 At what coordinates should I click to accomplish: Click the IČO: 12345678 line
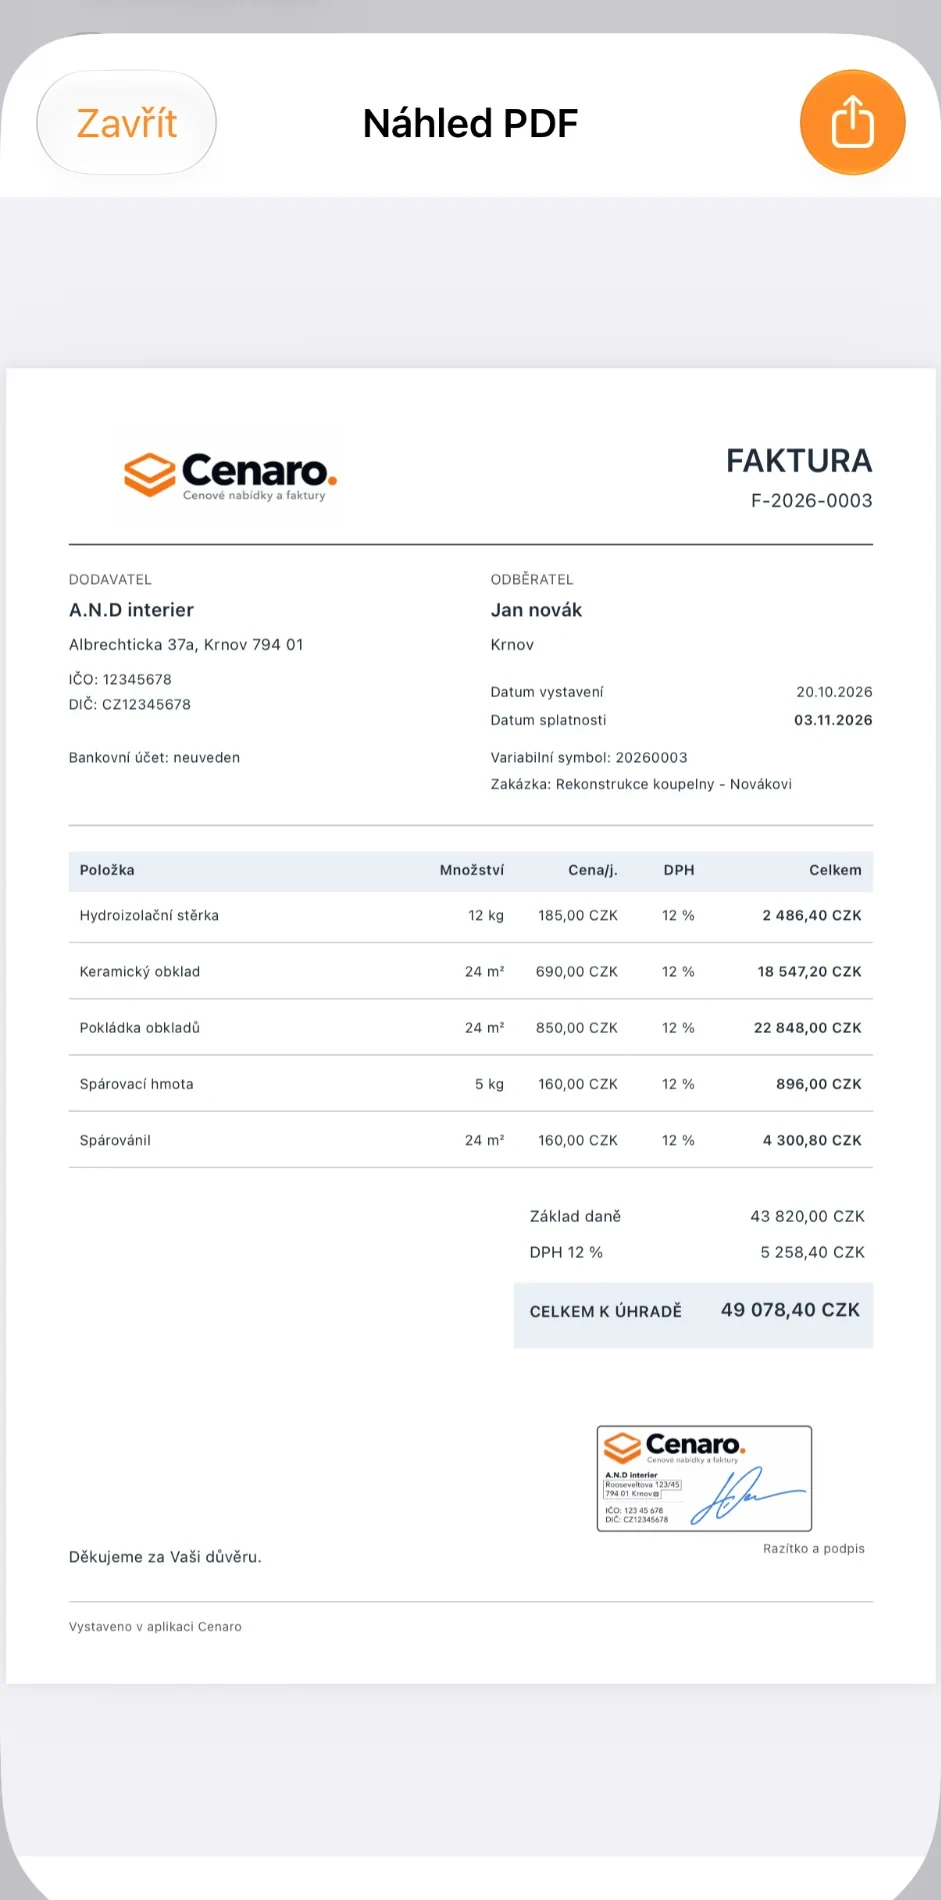tap(120, 680)
